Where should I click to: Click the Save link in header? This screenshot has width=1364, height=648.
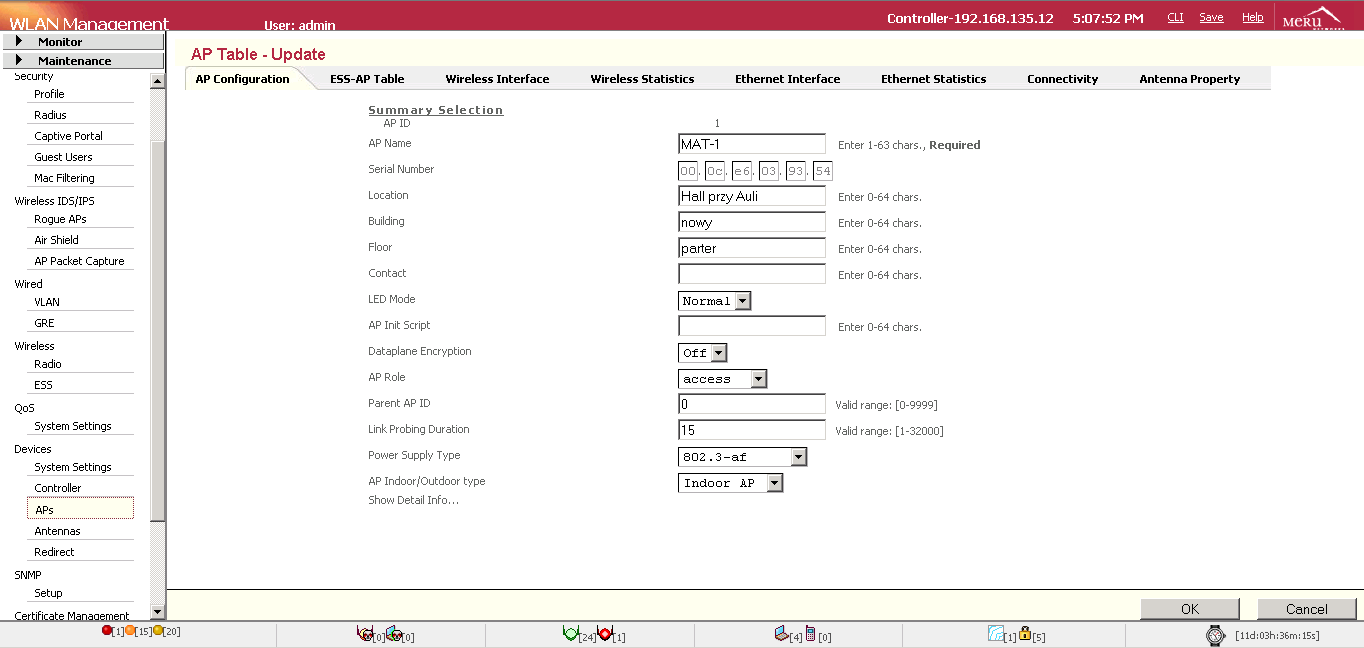tap(1211, 18)
